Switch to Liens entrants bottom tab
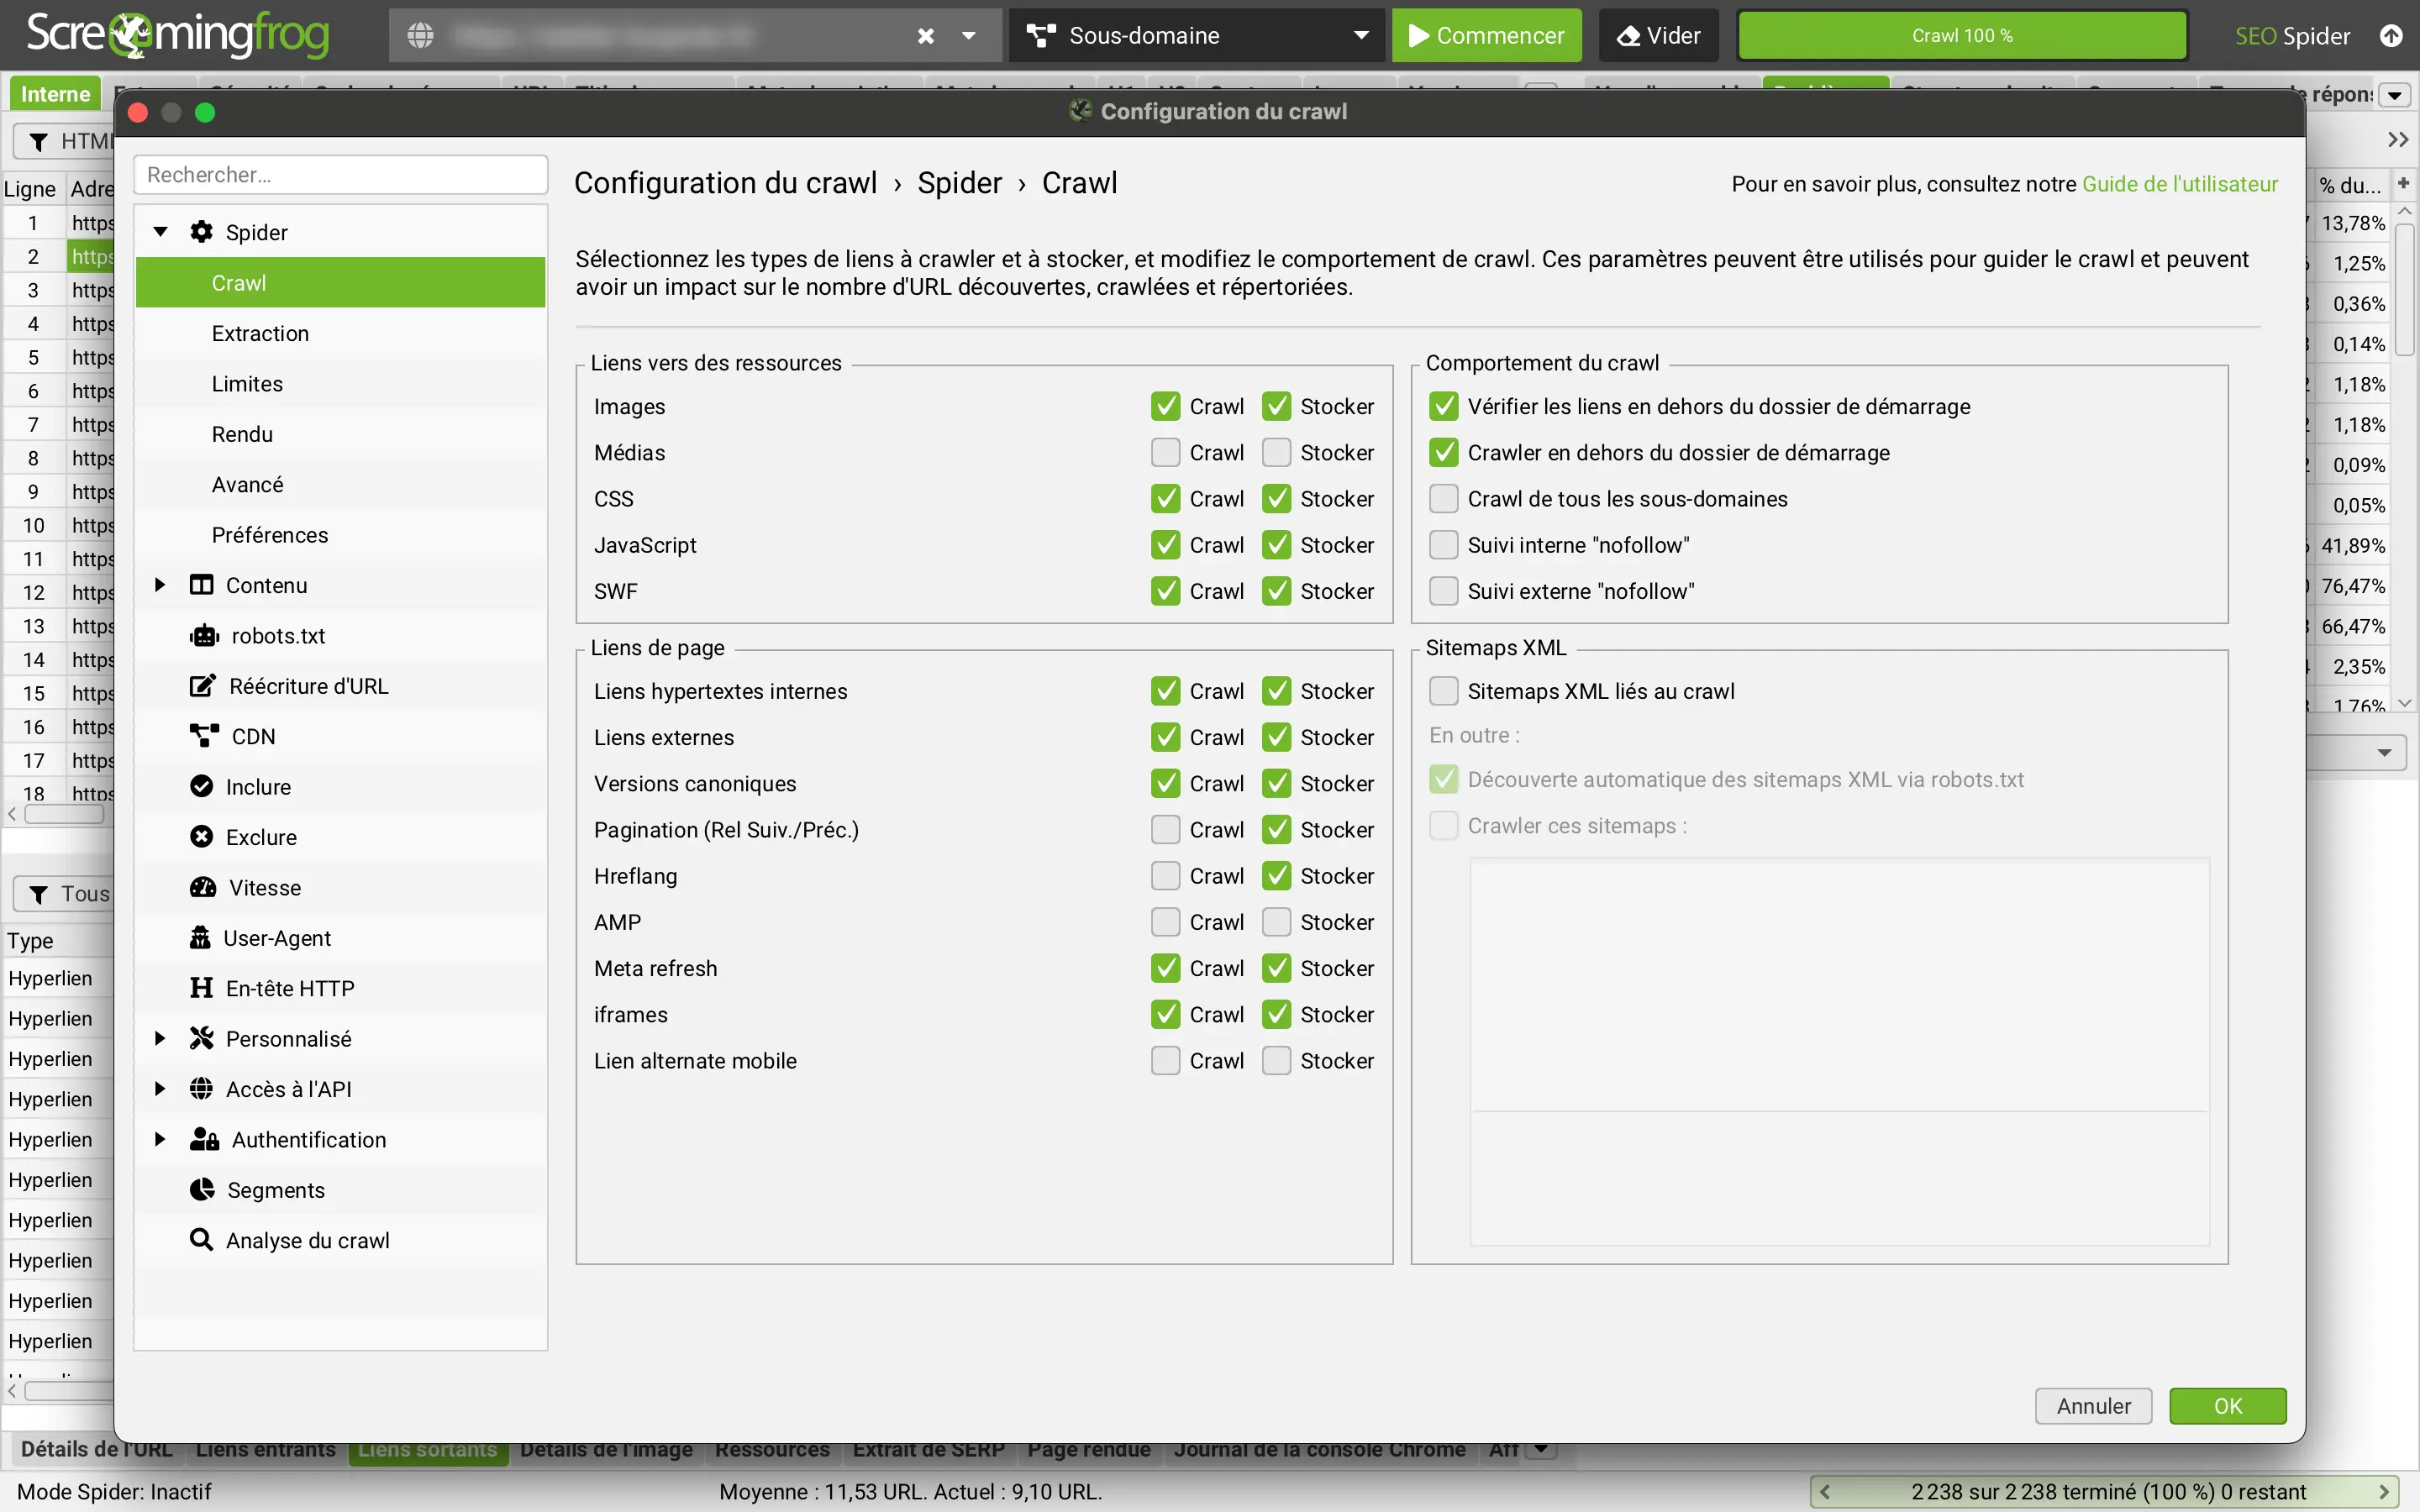 click(266, 1449)
